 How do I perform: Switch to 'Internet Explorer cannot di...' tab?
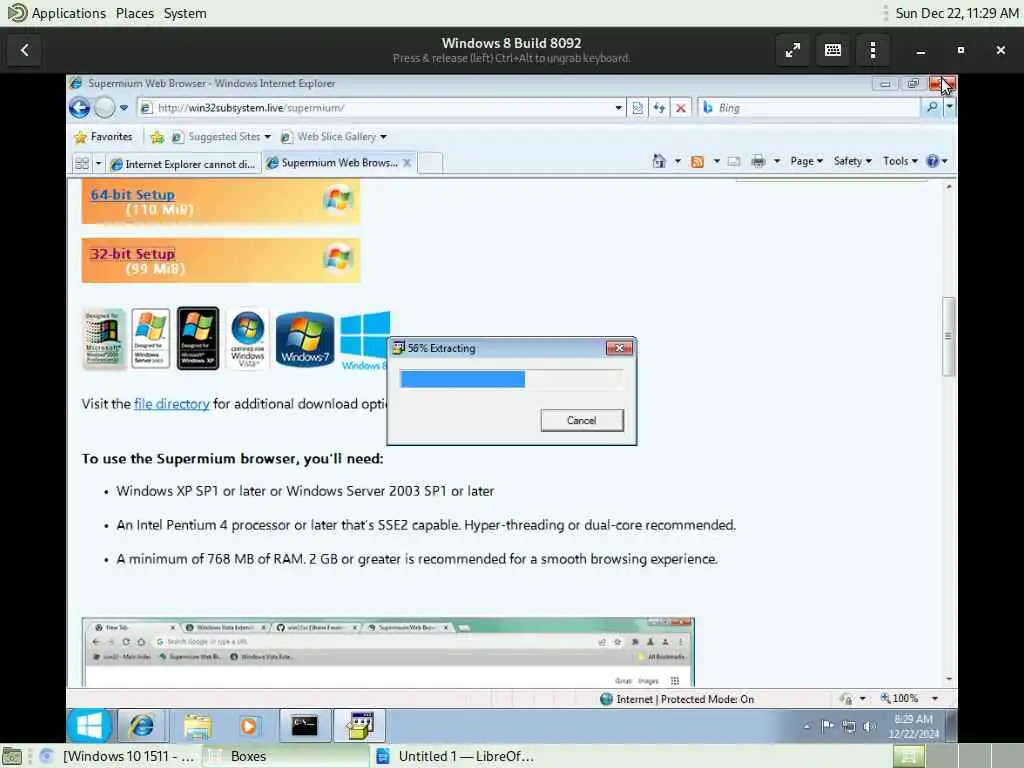point(184,163)
